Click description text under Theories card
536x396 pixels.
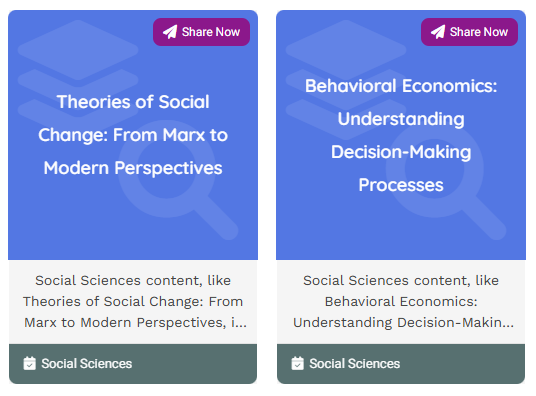(133, 301)
